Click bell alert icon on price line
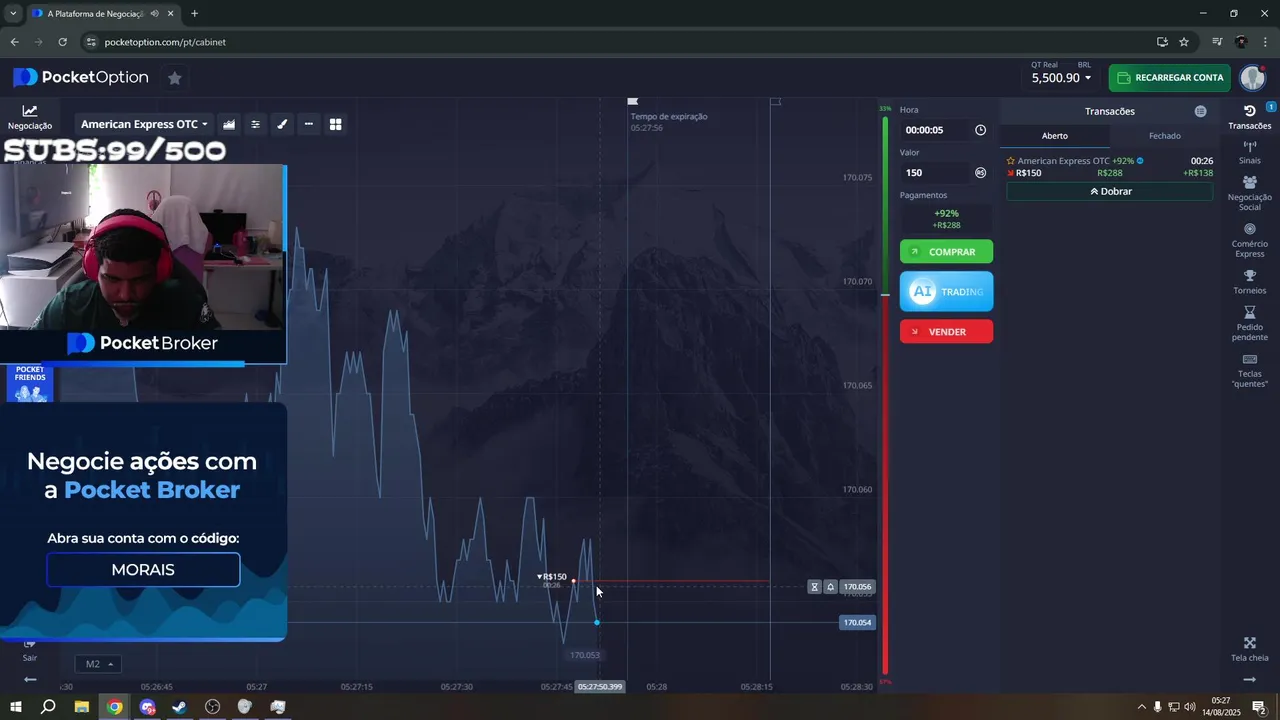Viewport: 1280px width, 720px height. click(830, 587)
